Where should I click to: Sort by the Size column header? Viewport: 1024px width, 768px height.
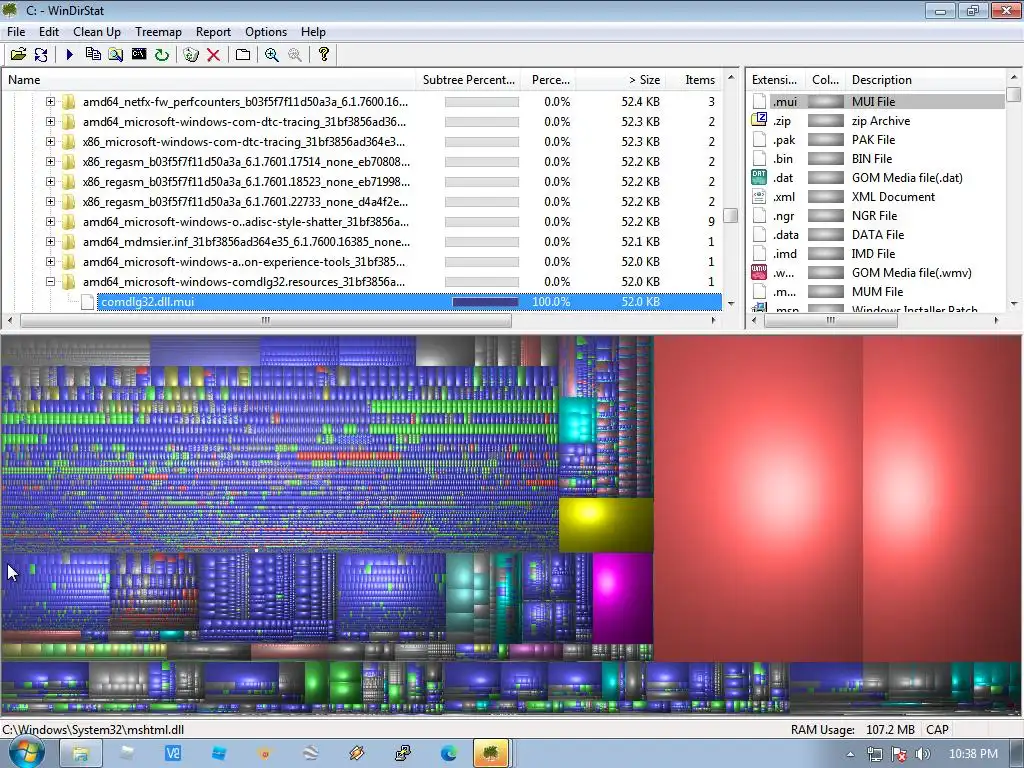tap(620, 80)
